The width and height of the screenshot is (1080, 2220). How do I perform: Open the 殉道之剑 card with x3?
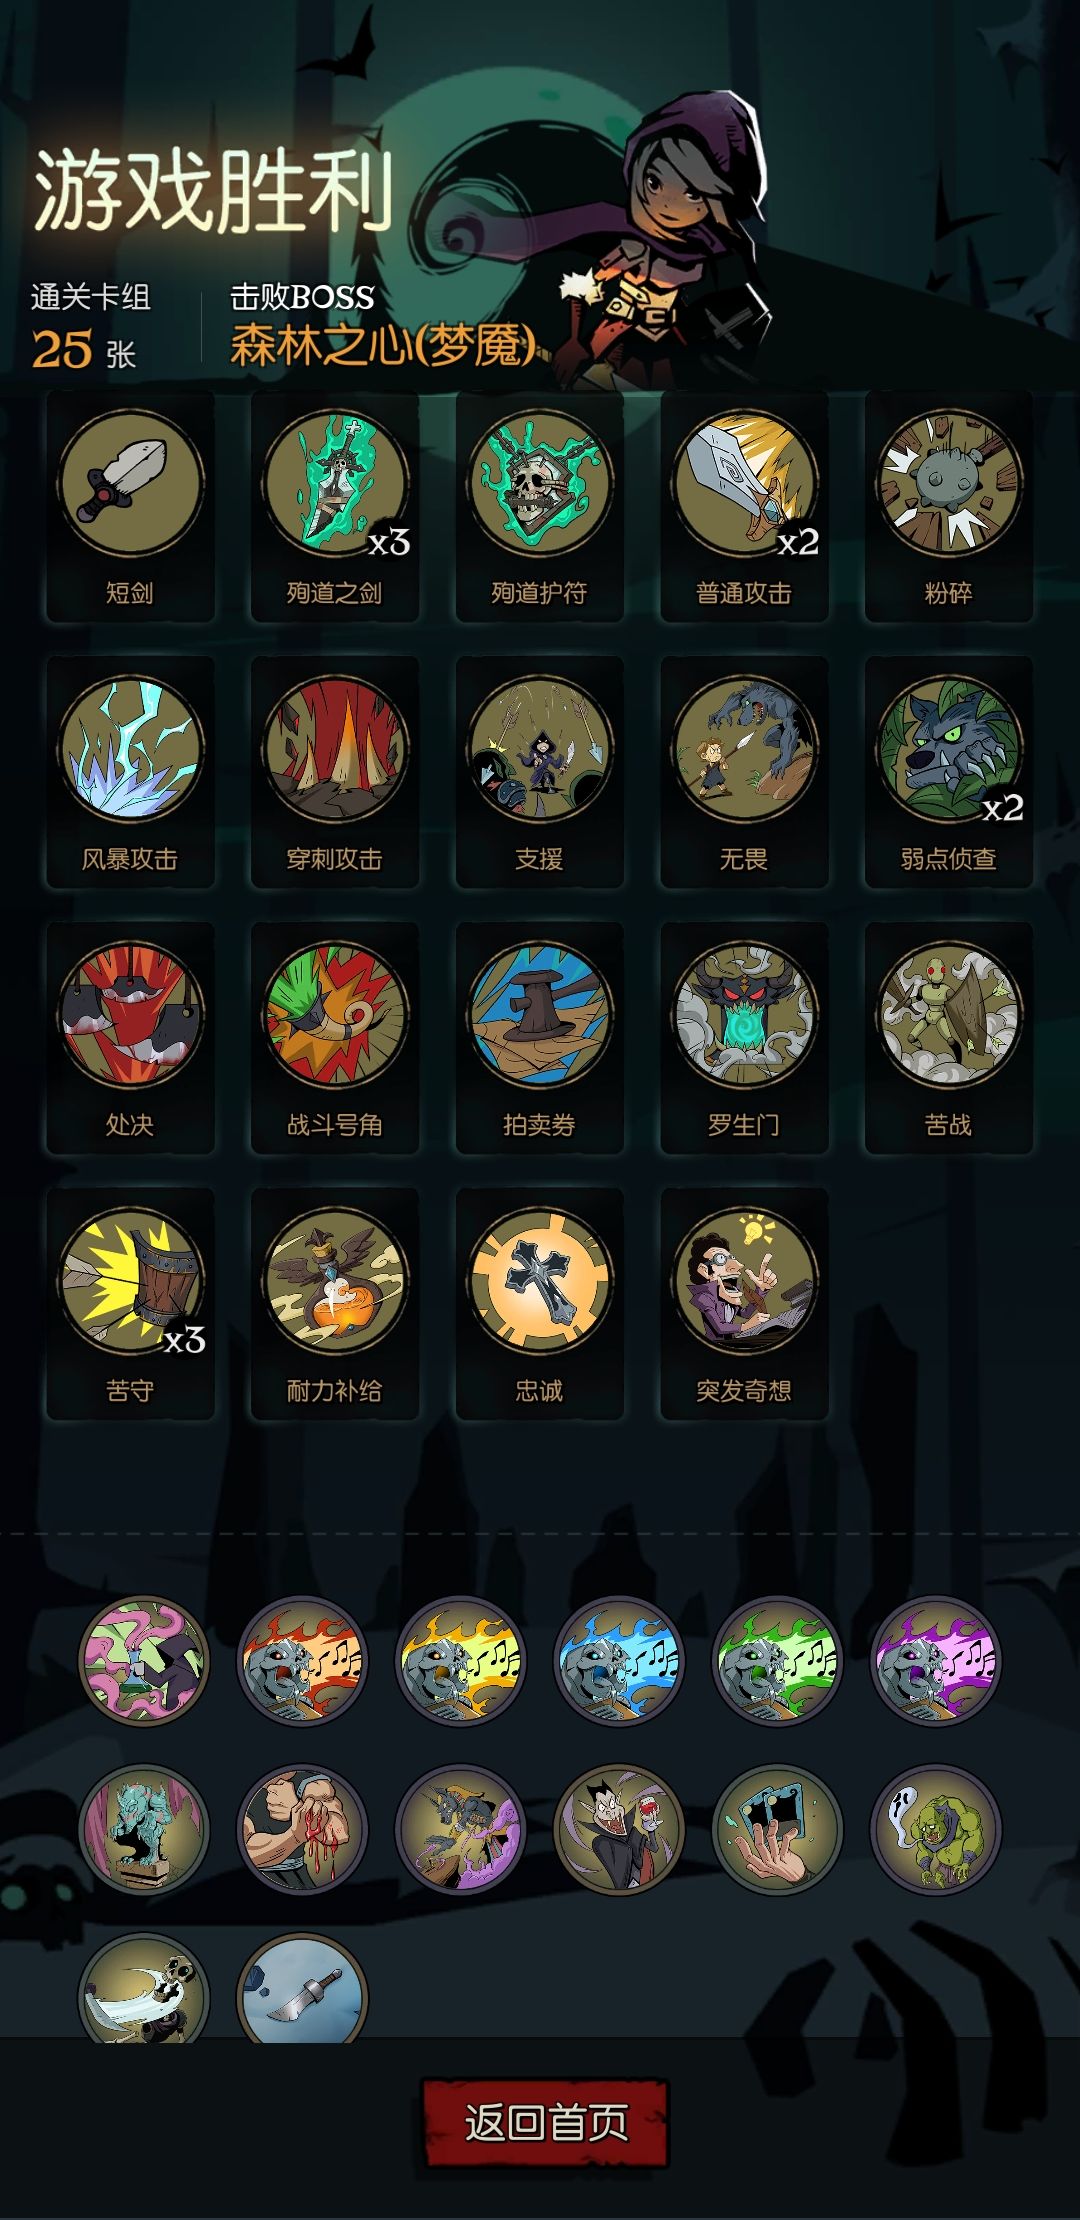(x=335, y=506)
